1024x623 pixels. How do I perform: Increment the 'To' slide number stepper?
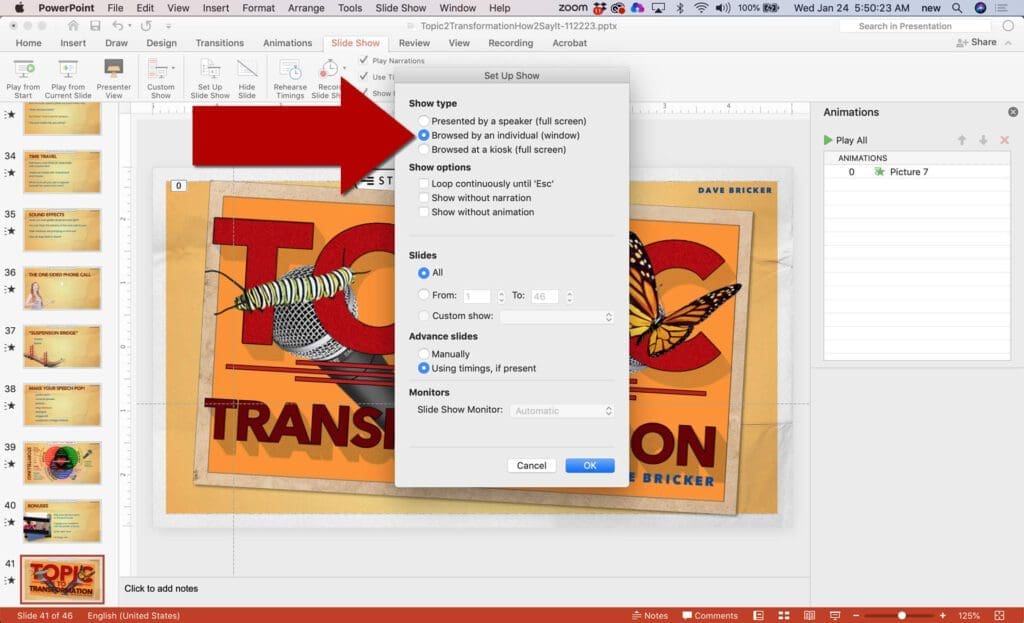tap(568, 293)
